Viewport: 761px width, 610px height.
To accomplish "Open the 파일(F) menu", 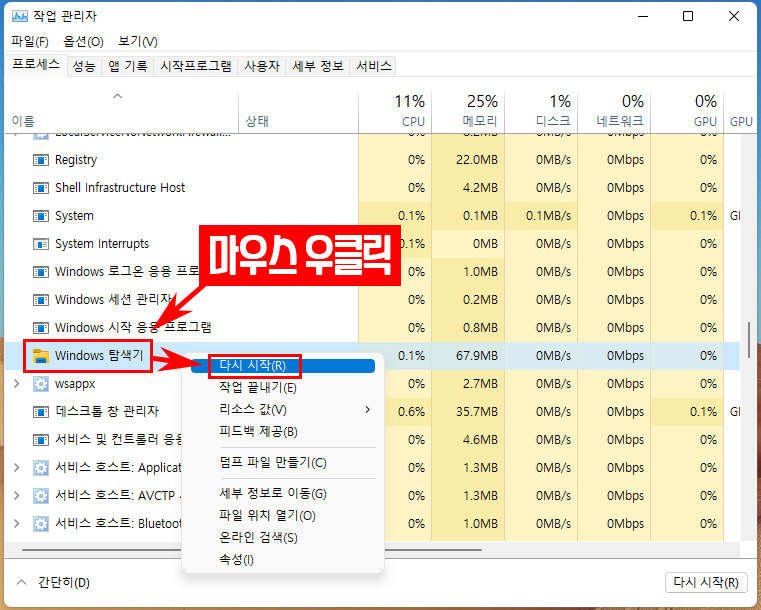I will click(30, 42).
